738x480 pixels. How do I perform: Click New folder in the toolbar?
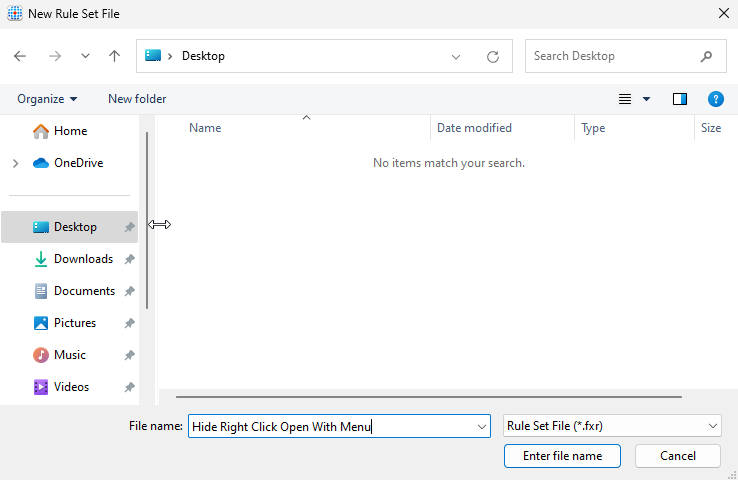click(x=137, y=99)
